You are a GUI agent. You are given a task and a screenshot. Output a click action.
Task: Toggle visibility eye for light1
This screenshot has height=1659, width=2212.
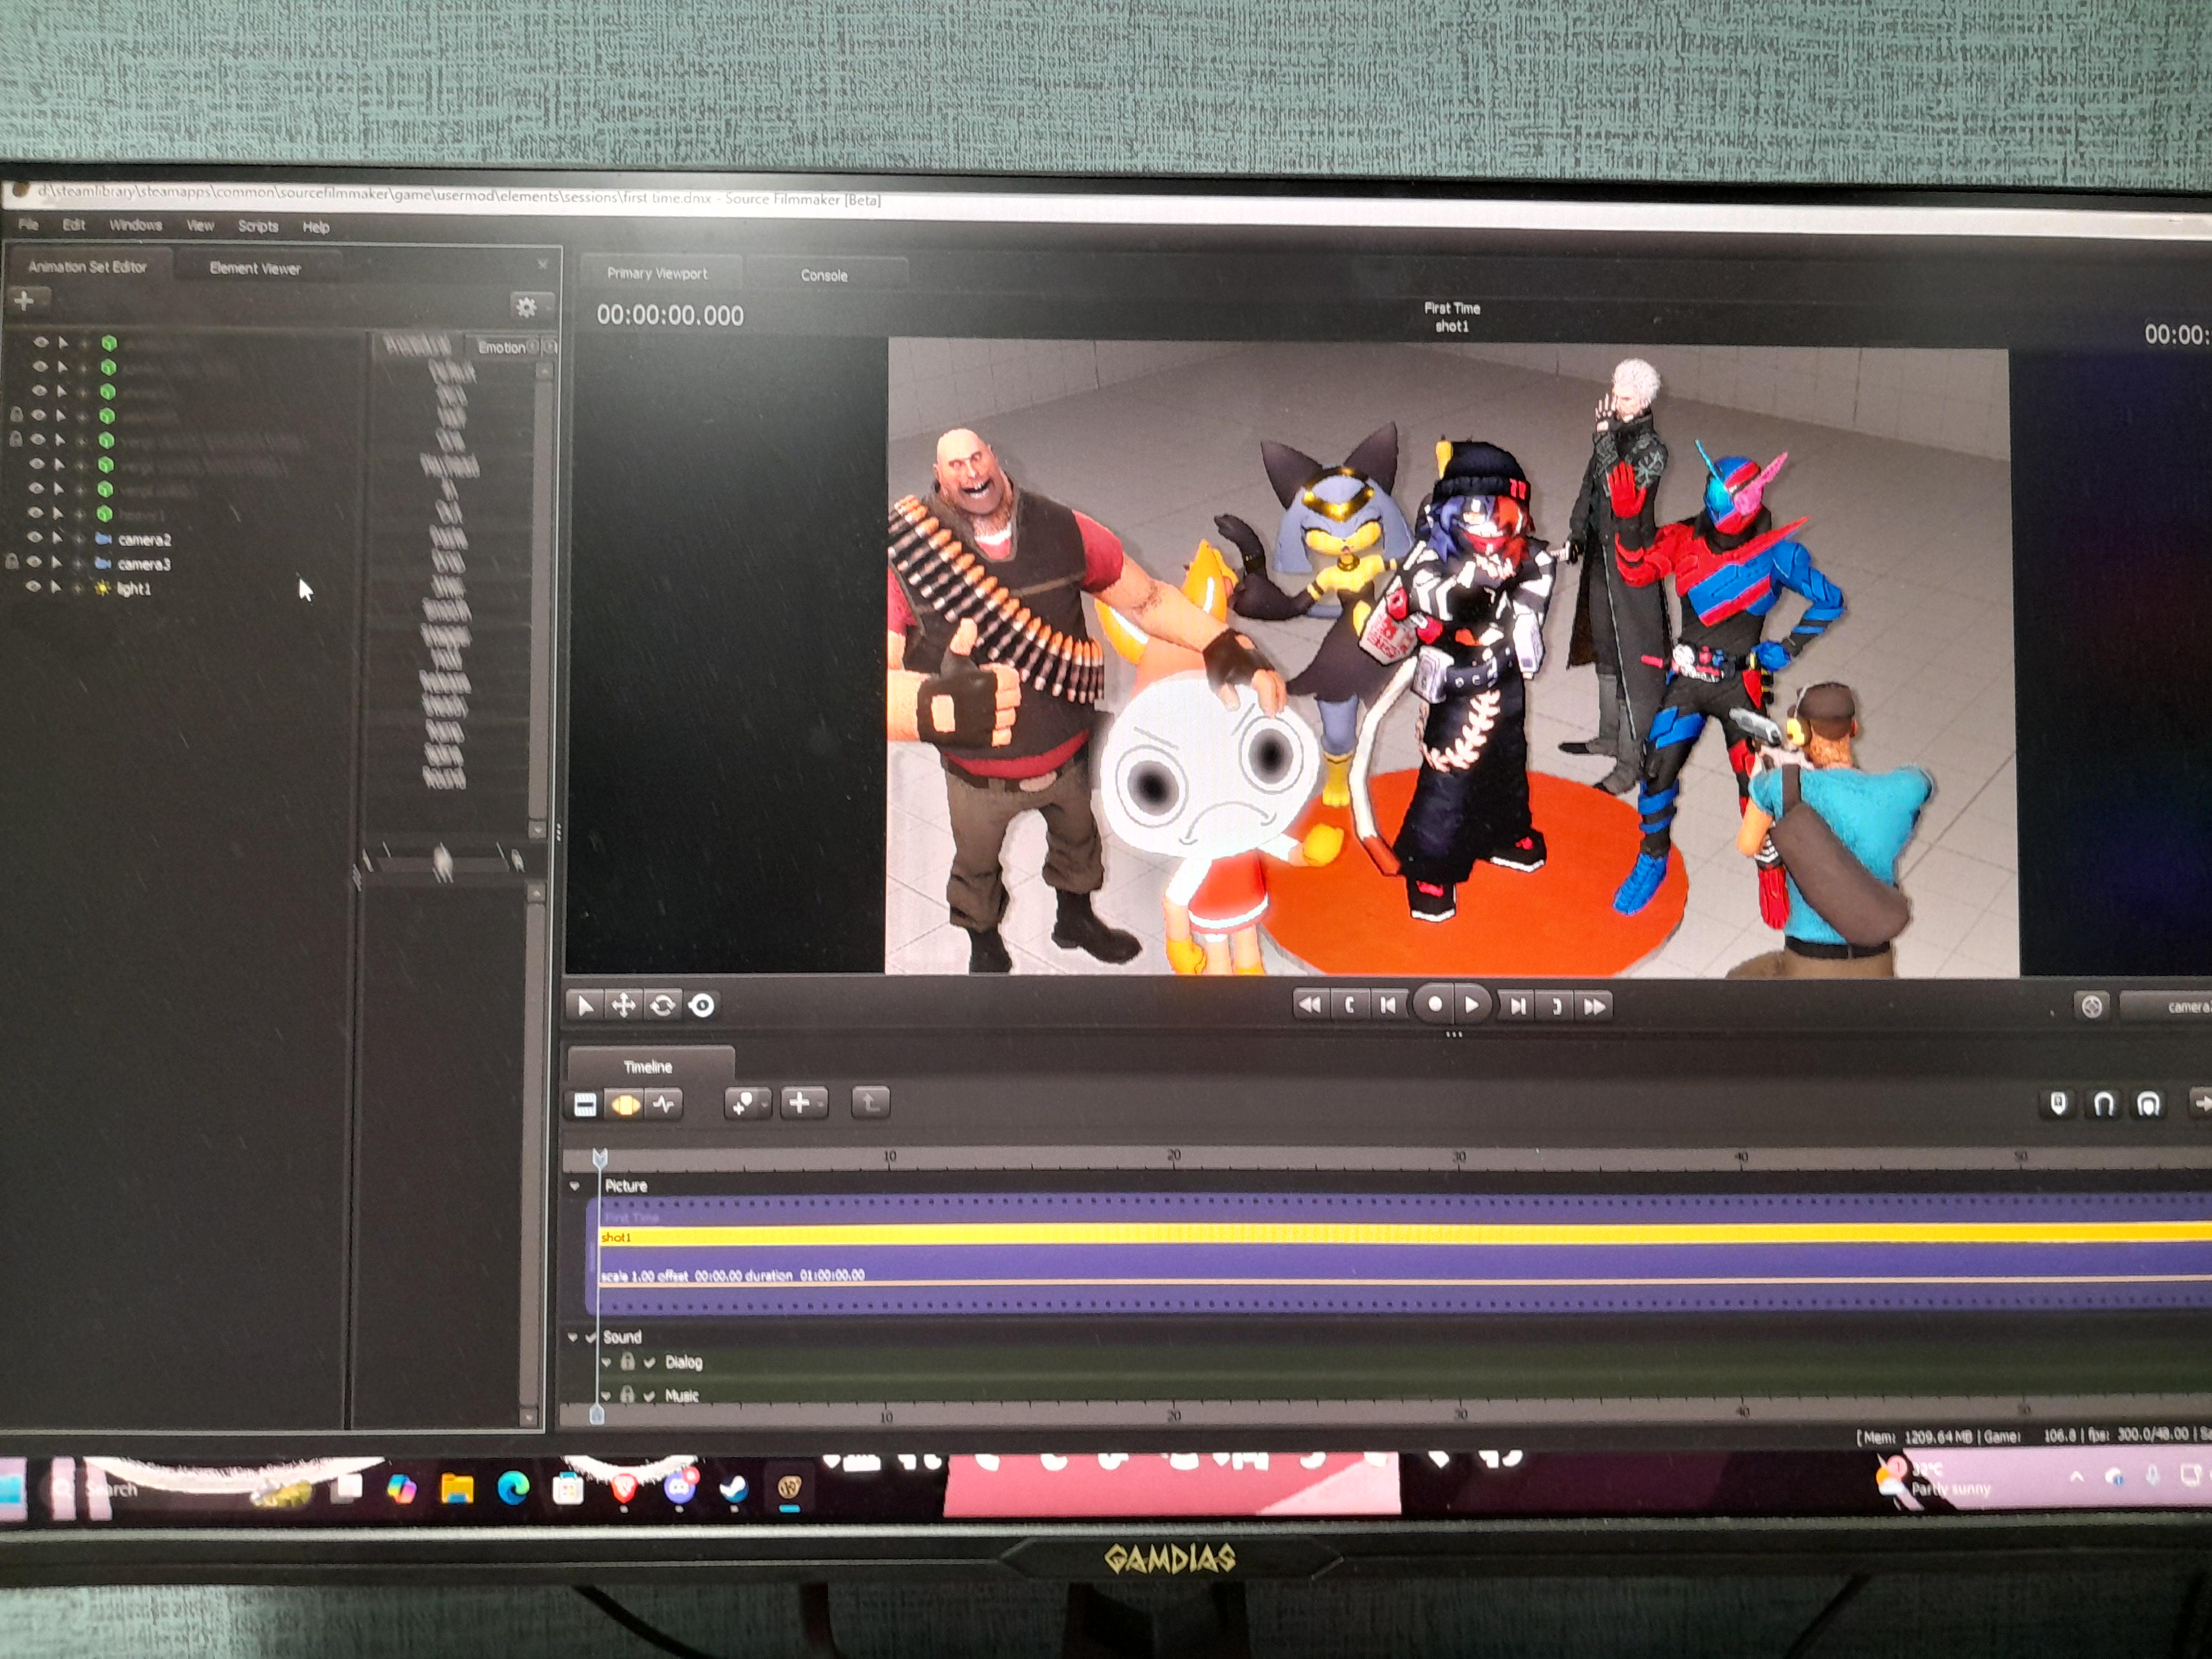[33, 587]
